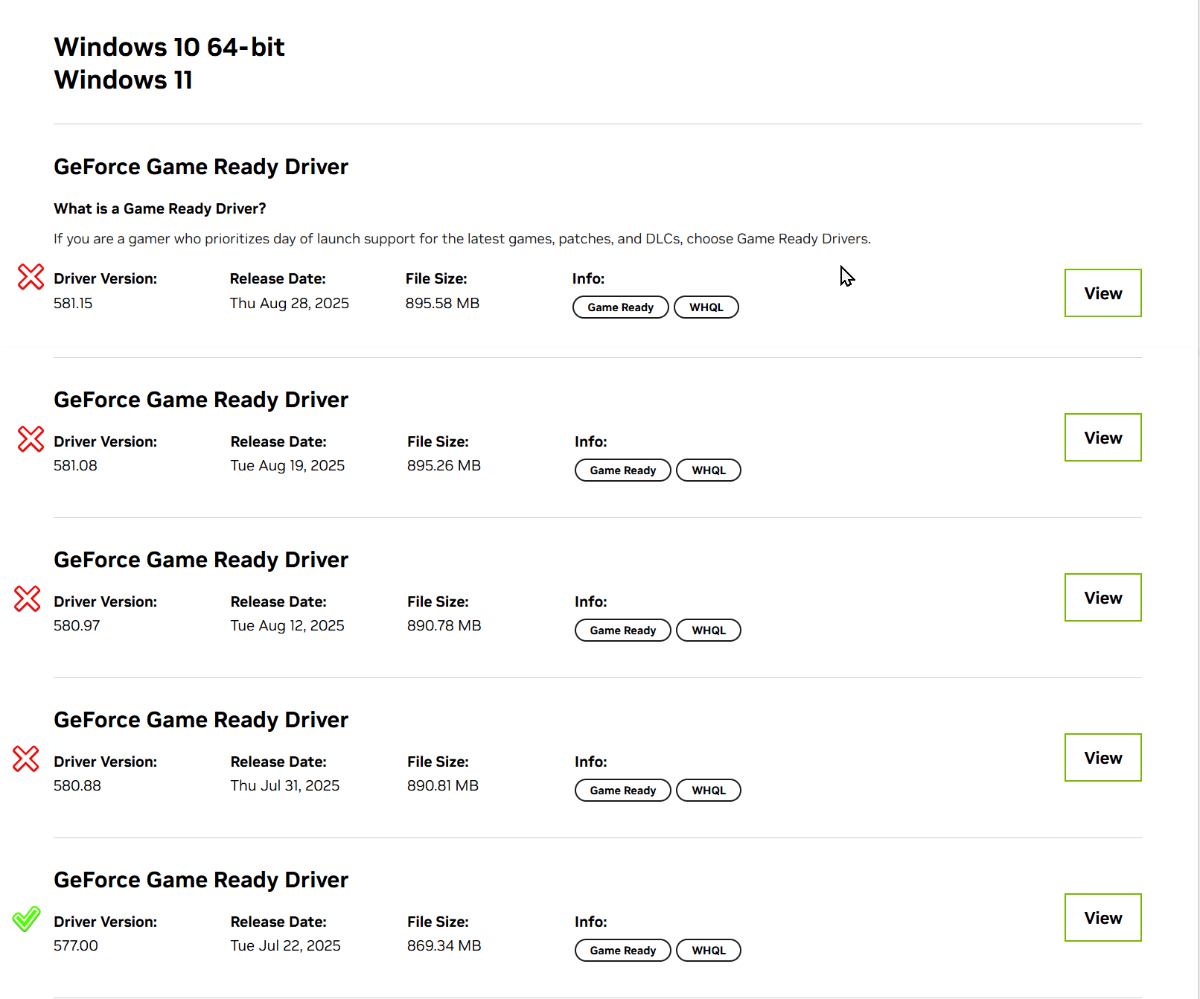Click the WHQL badge for driver 580.88
Image resolution: width=1200 pixels, height=999 pixels.
(708, 790)
